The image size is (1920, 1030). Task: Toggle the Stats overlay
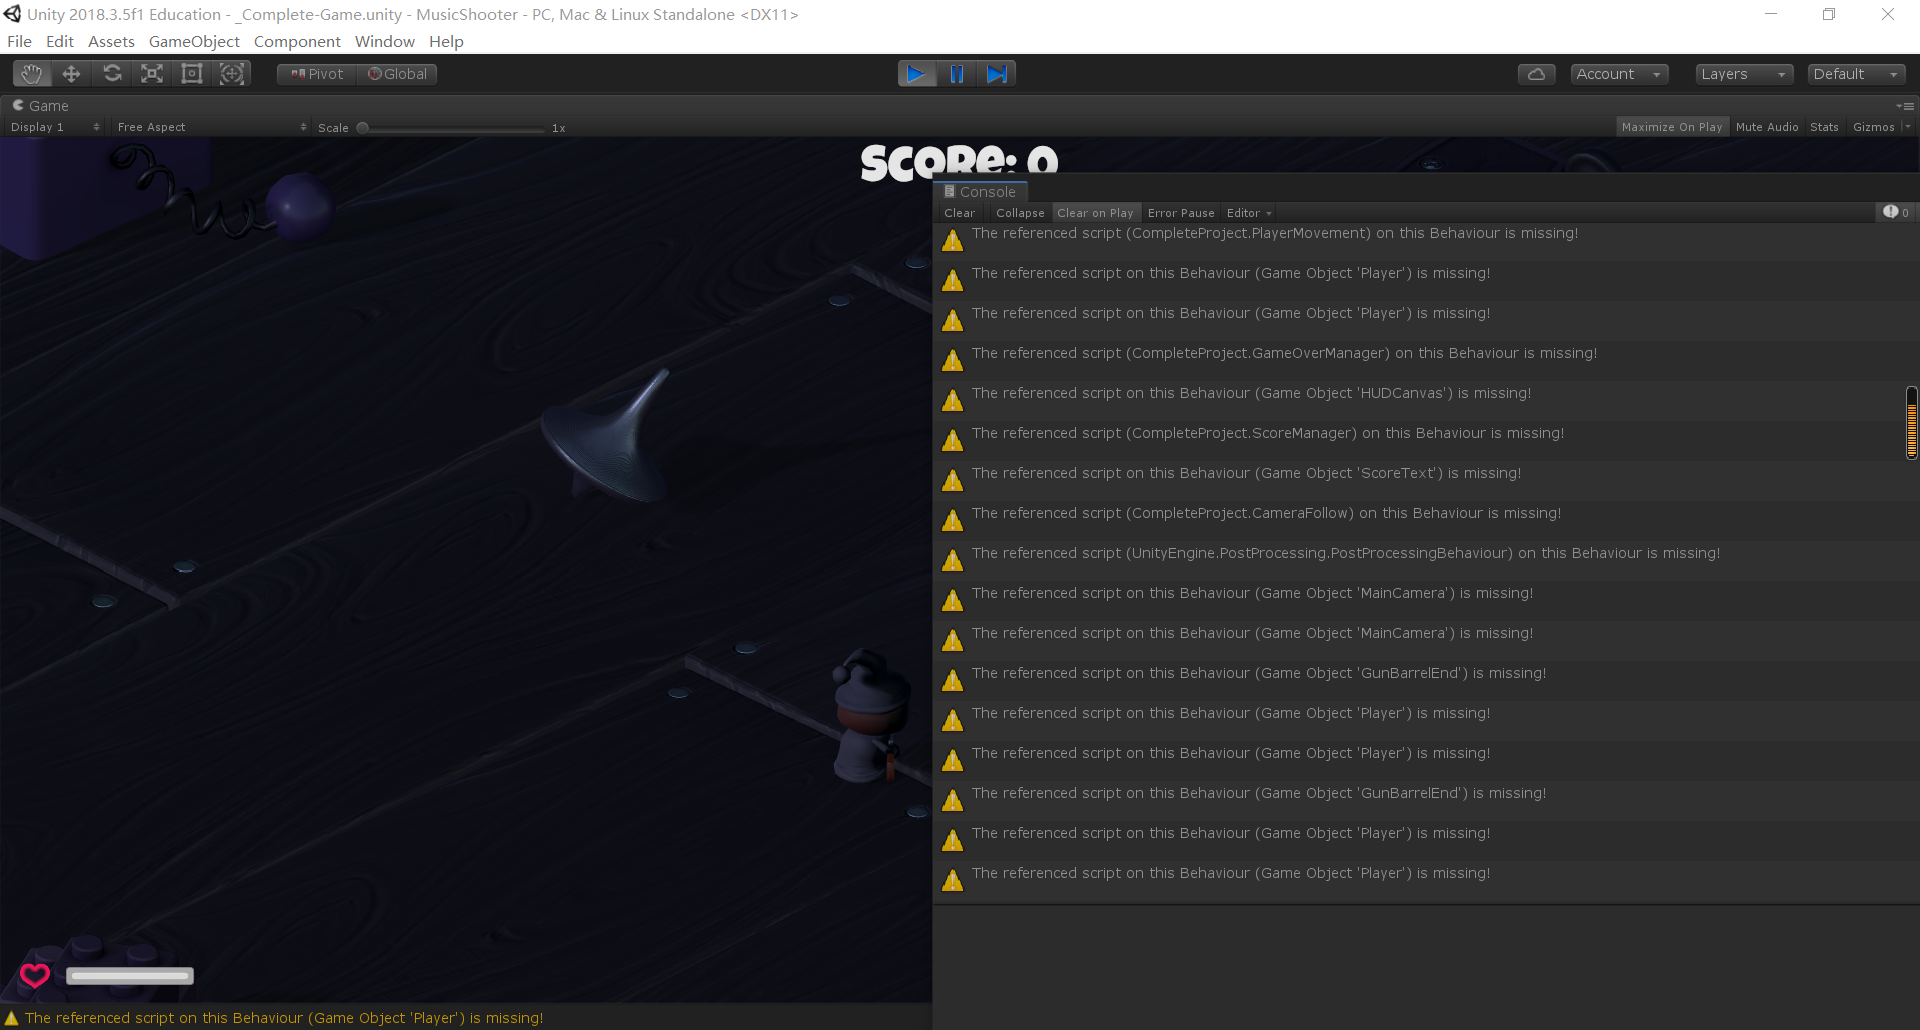(x=1824, y=127)
